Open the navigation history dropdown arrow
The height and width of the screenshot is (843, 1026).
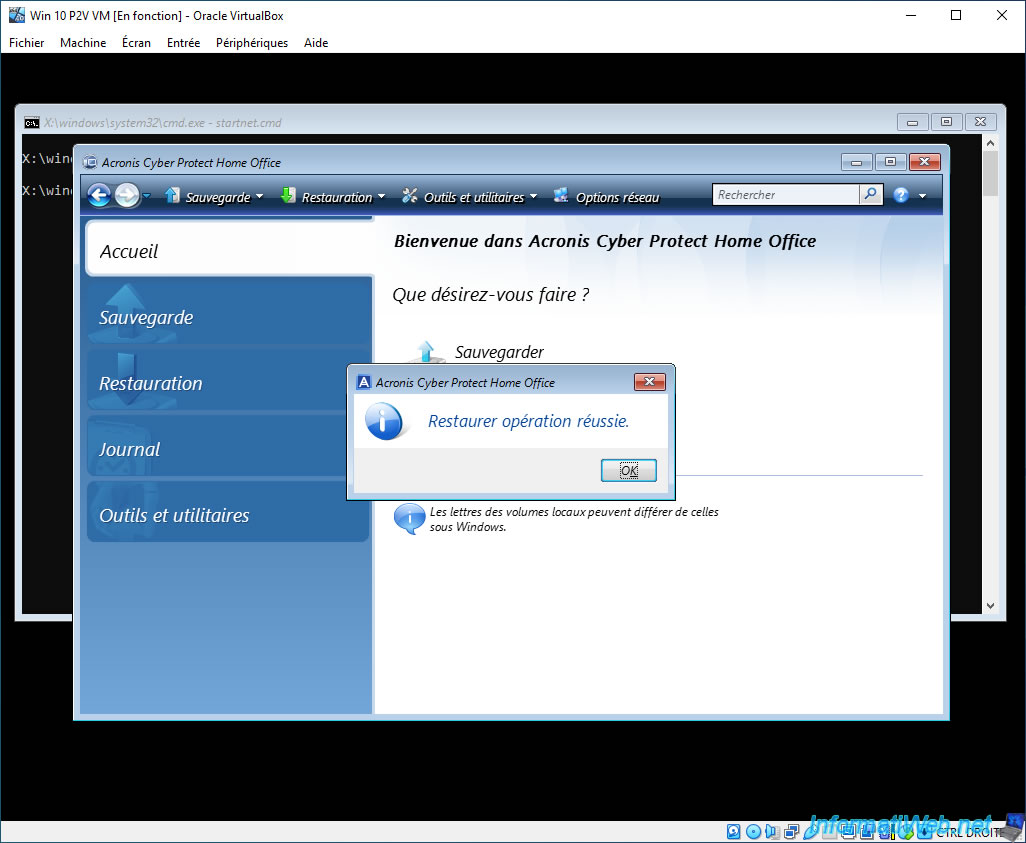tap(147, 196)
